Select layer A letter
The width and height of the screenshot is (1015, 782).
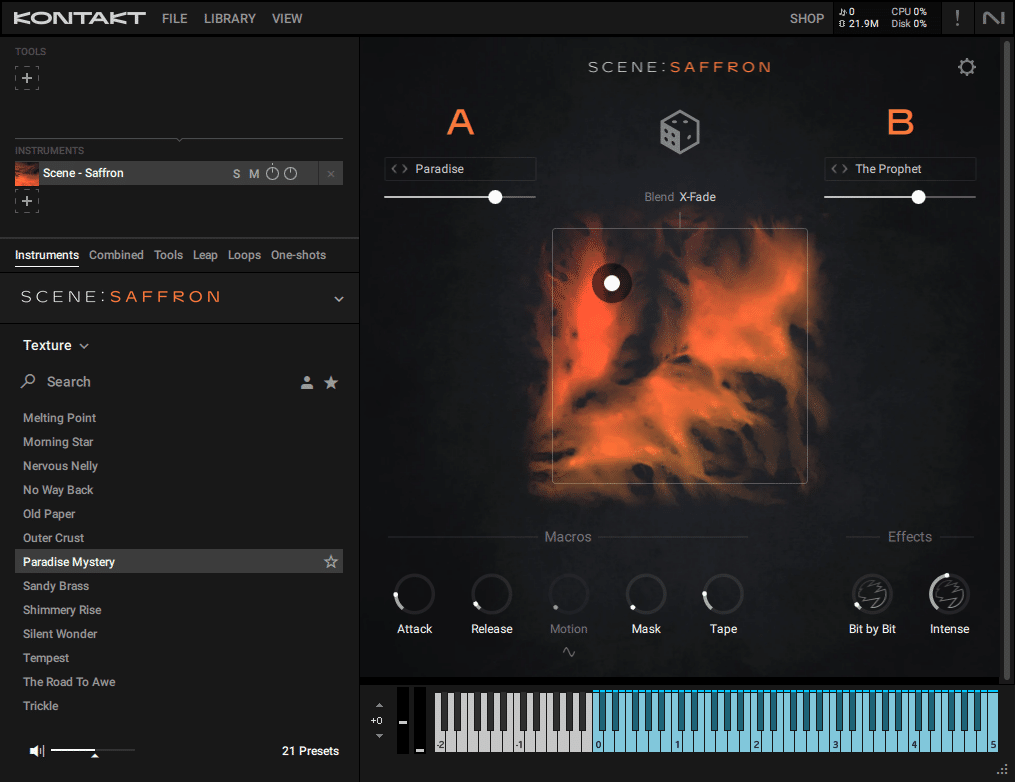[x=460, y=122]
